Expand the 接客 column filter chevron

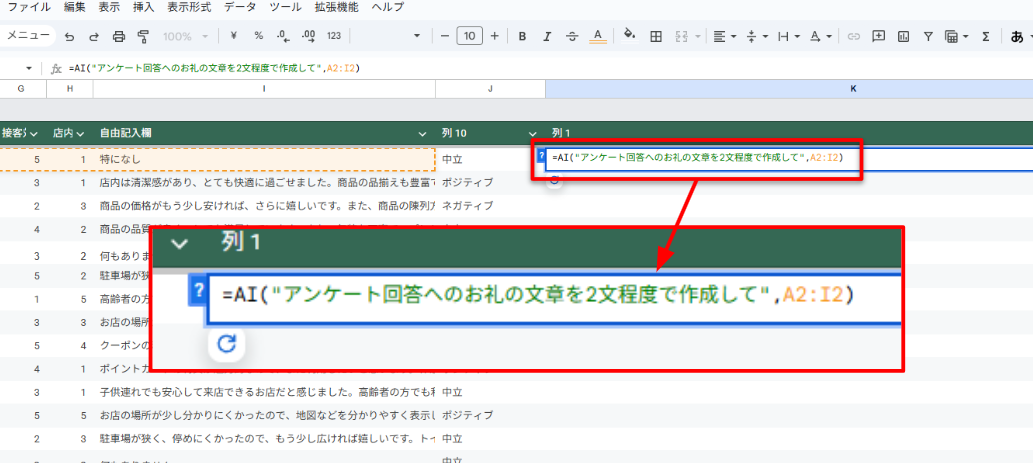34,134
